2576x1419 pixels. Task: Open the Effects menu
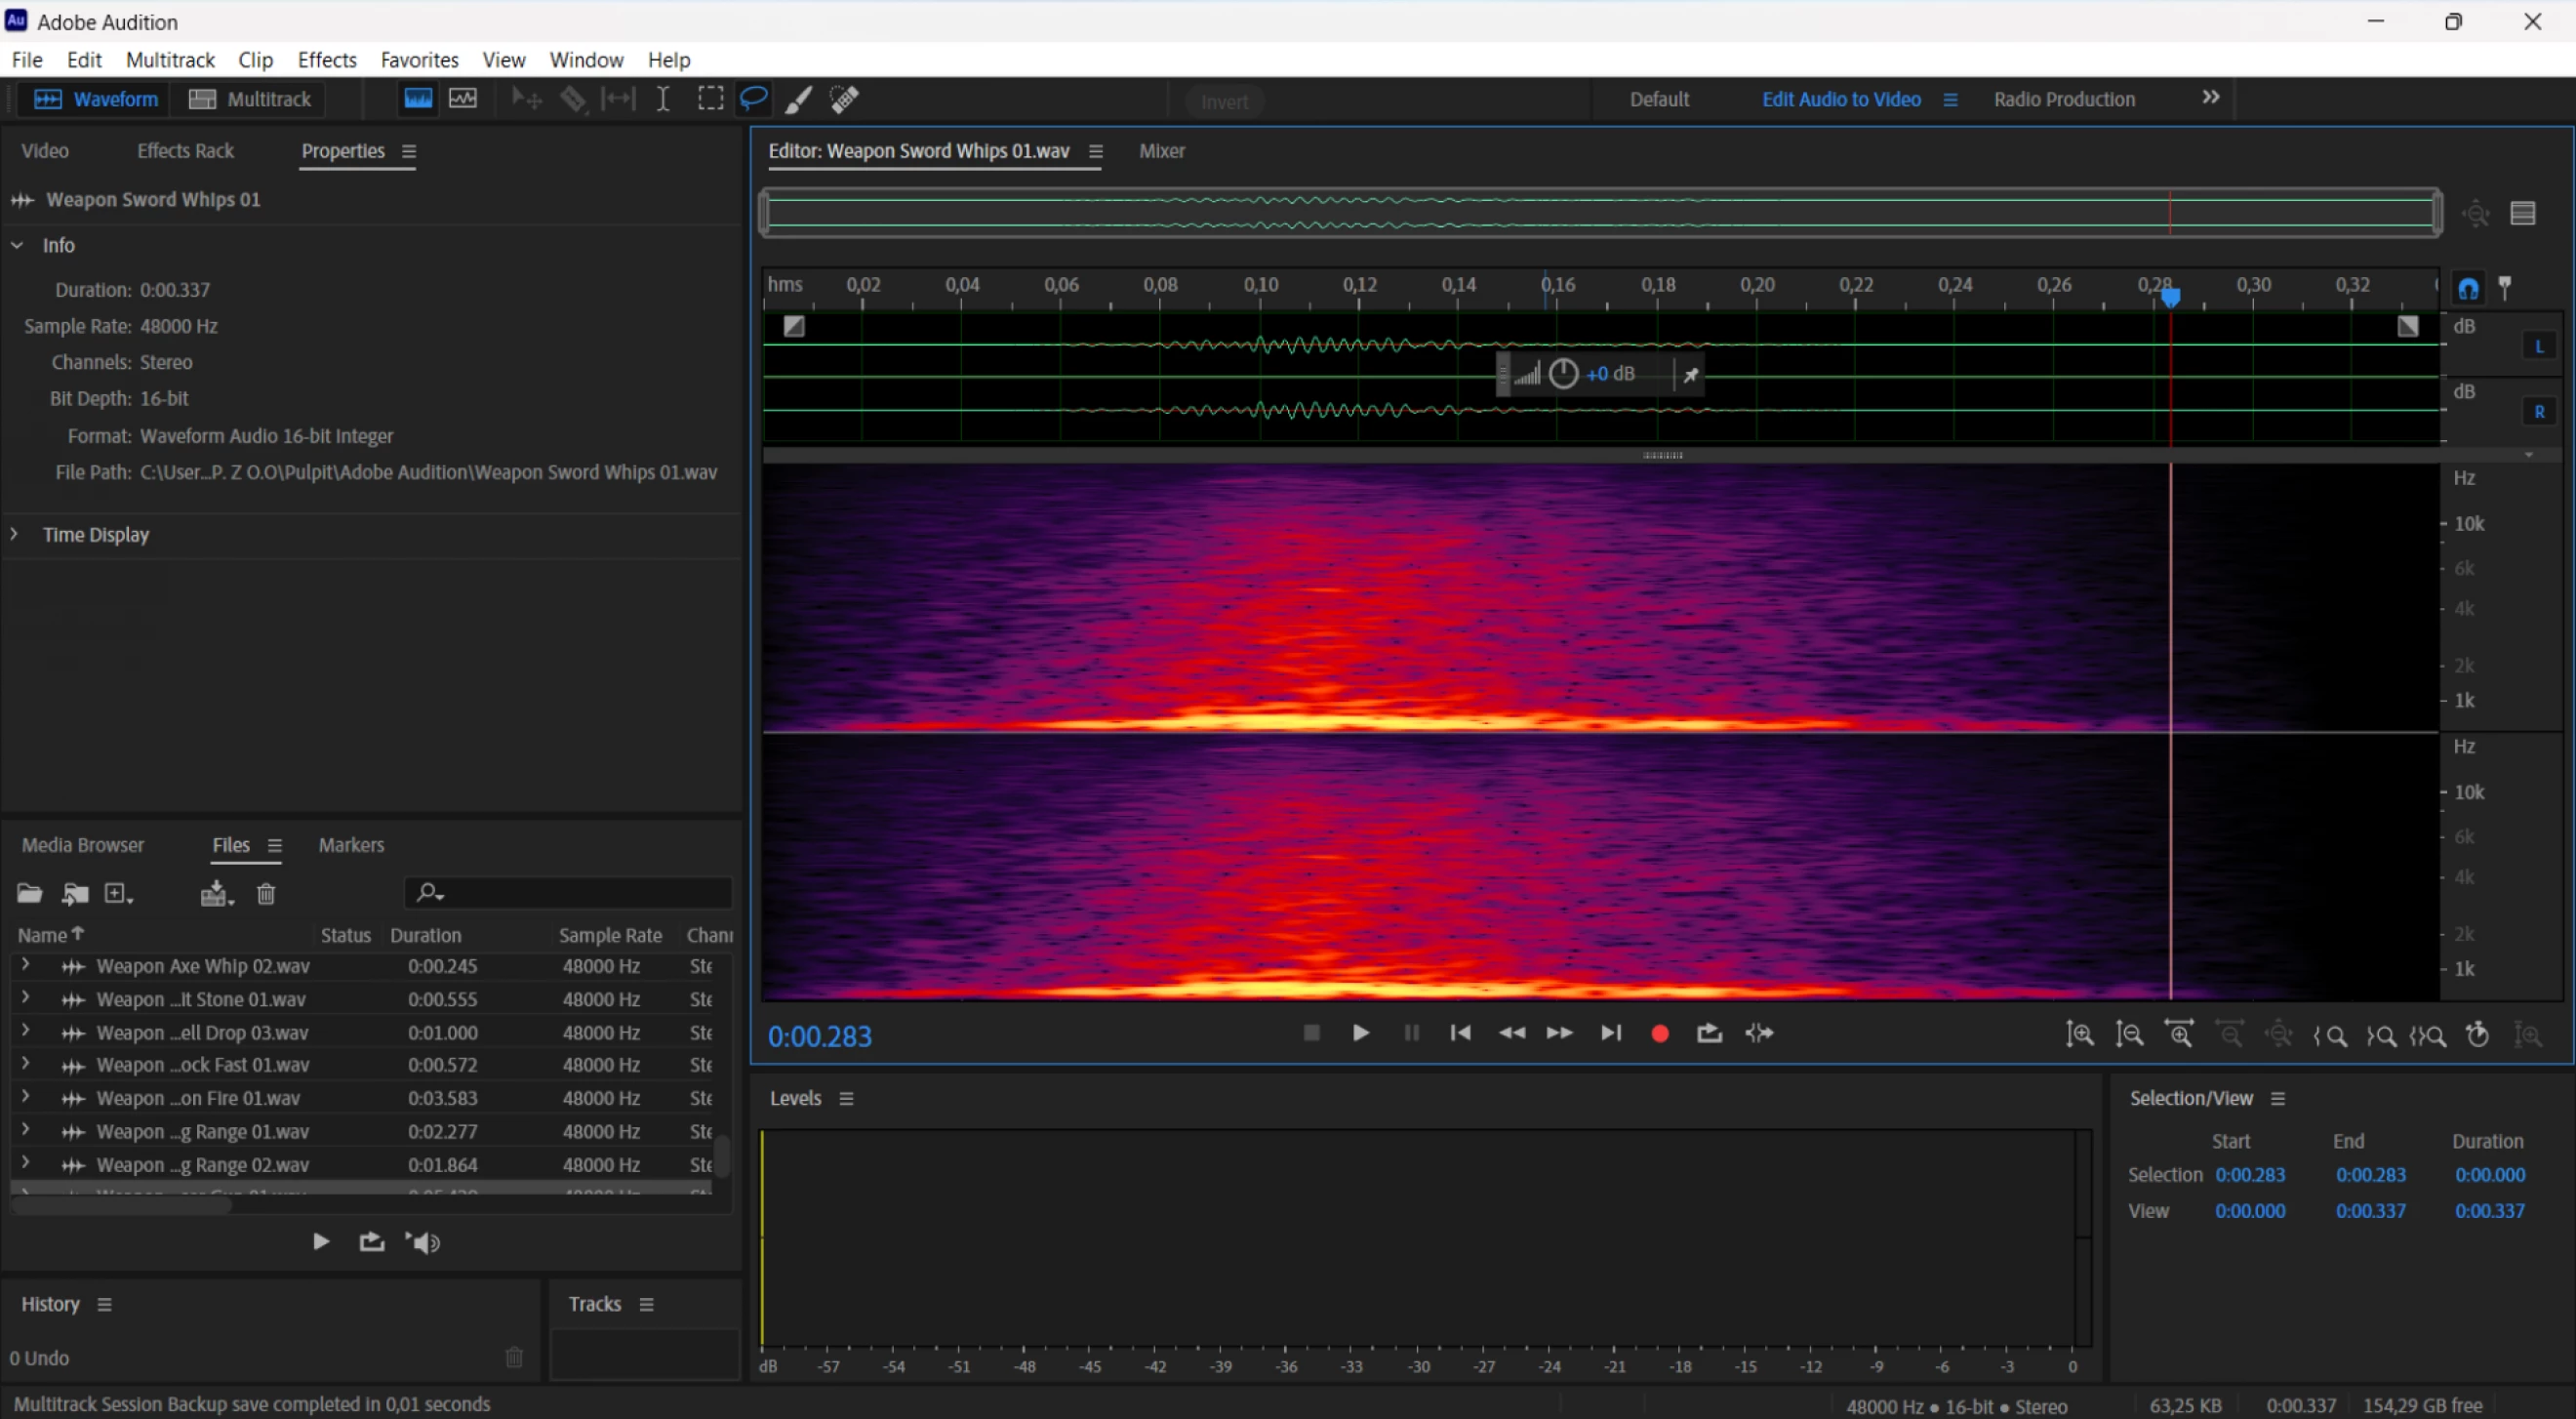(x=327, y=60)
